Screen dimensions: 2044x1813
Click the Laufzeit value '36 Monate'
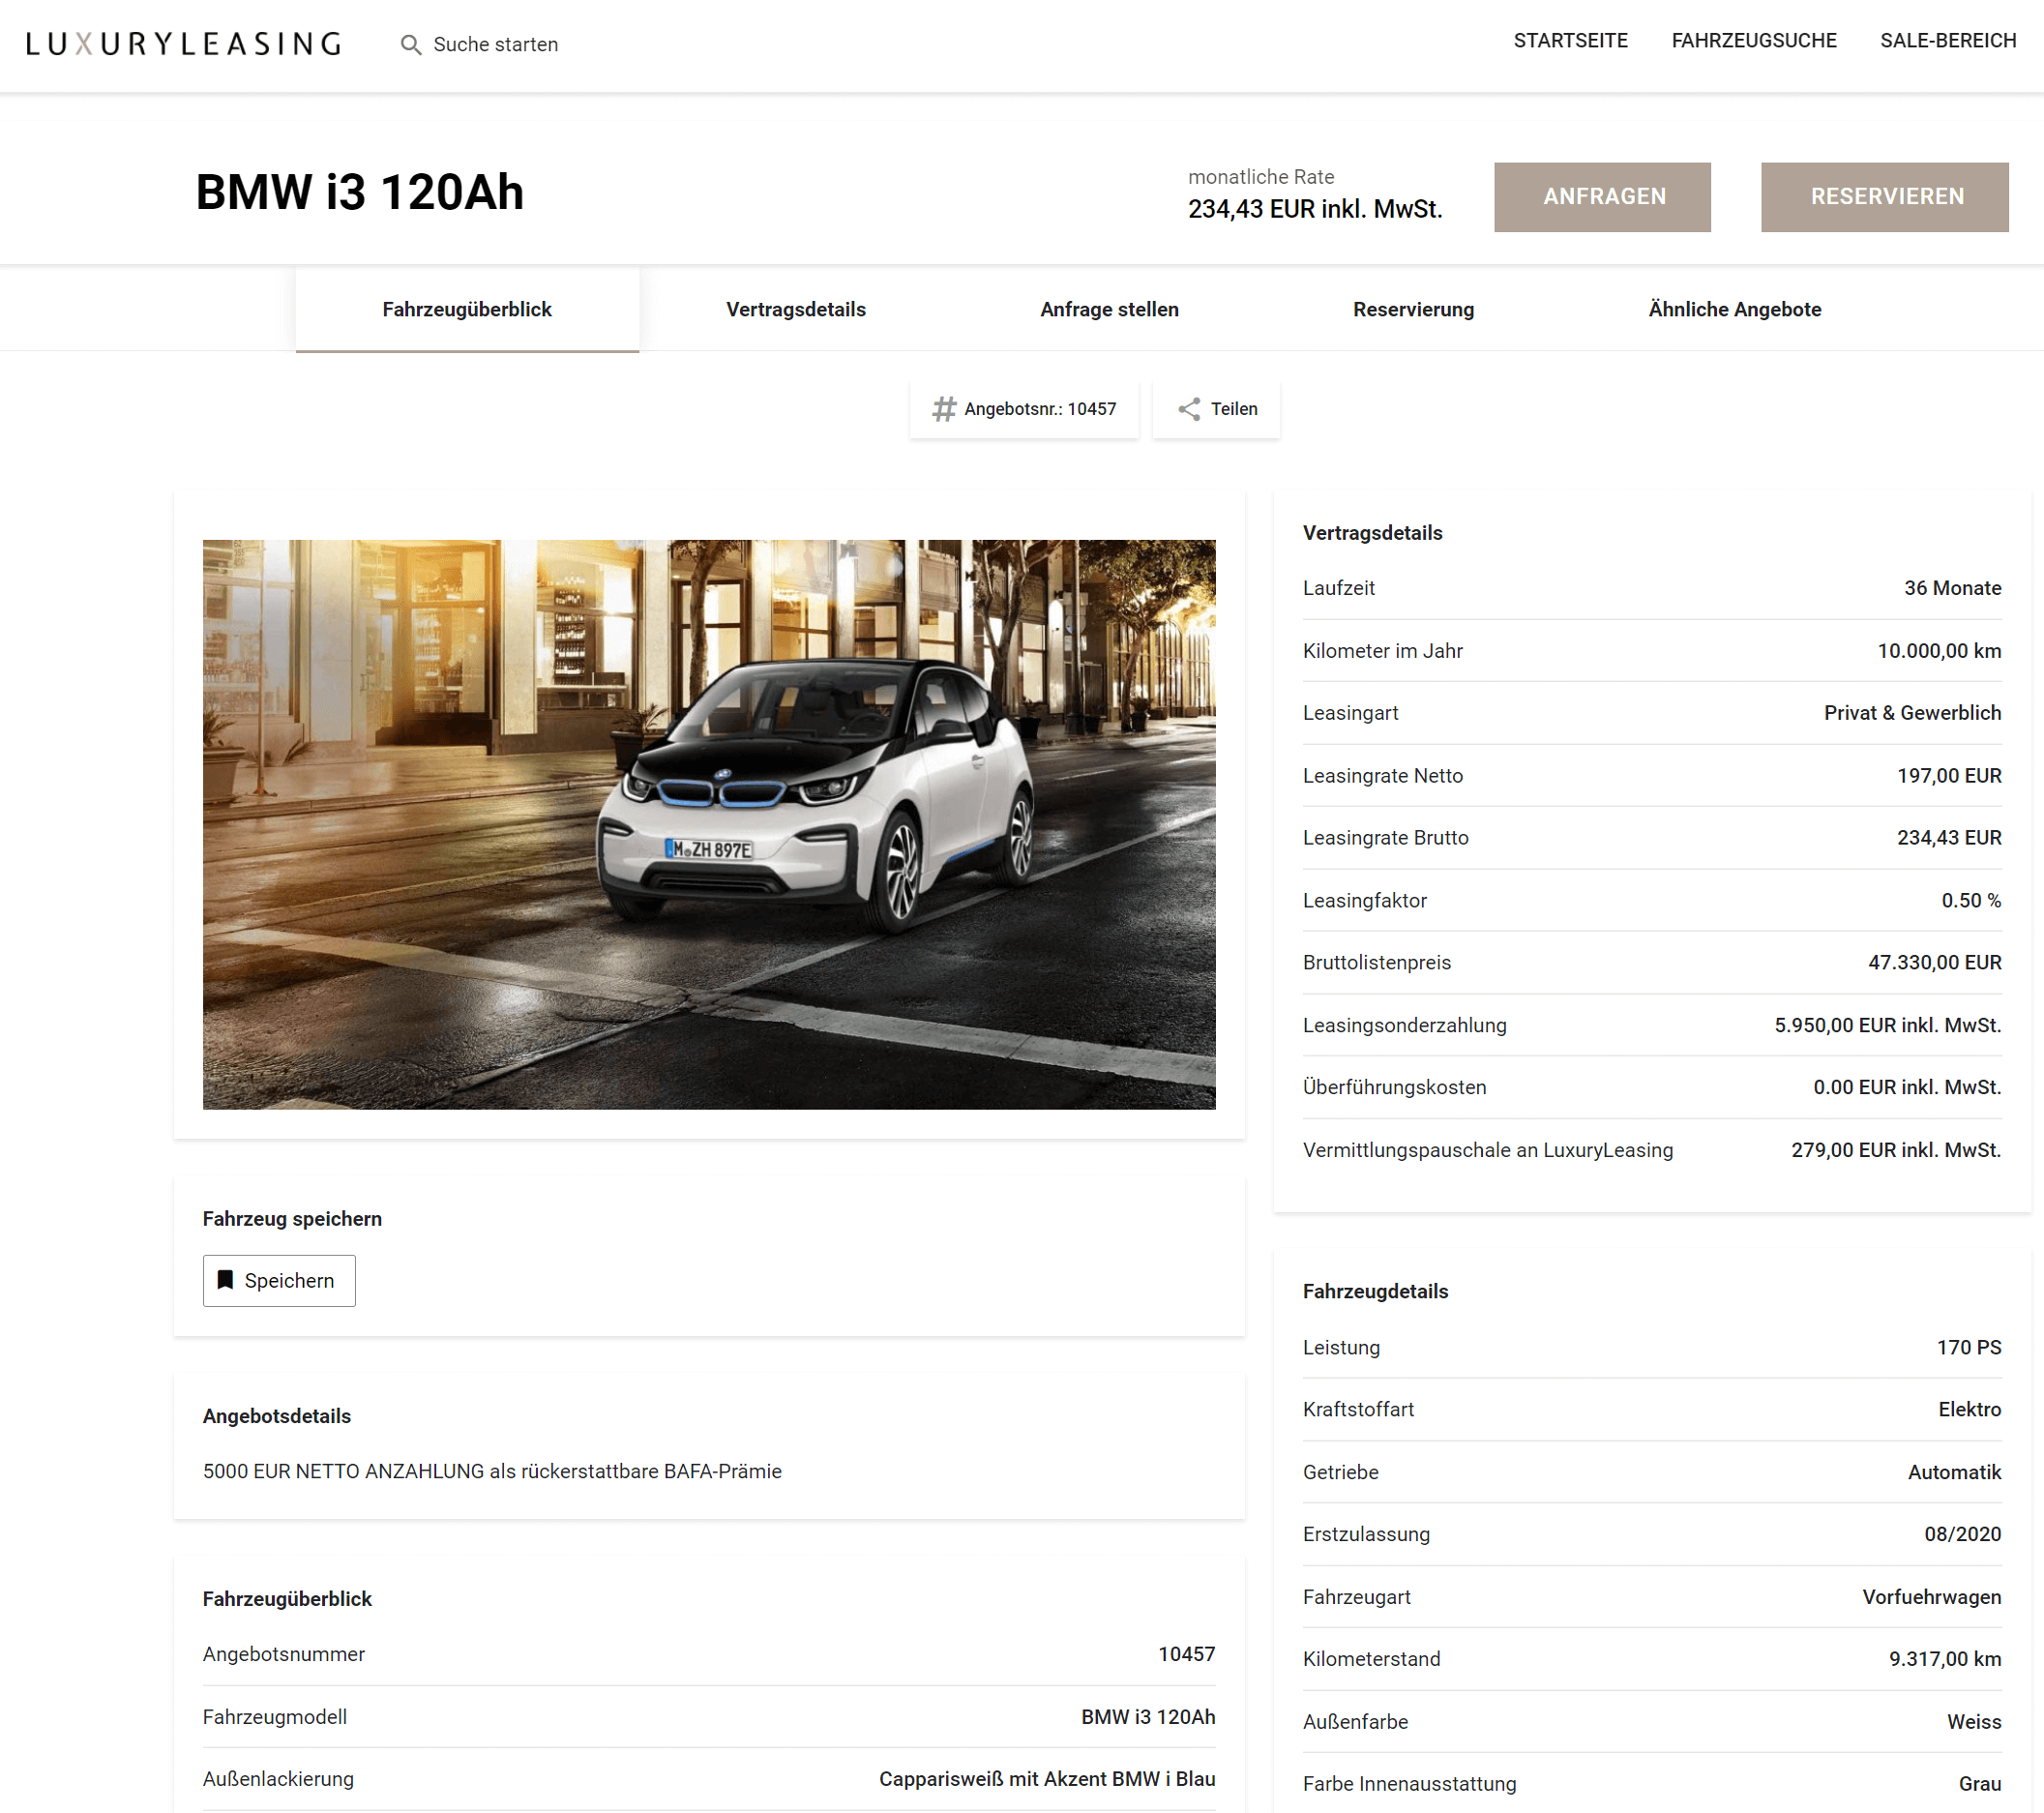pos(1952,588)
